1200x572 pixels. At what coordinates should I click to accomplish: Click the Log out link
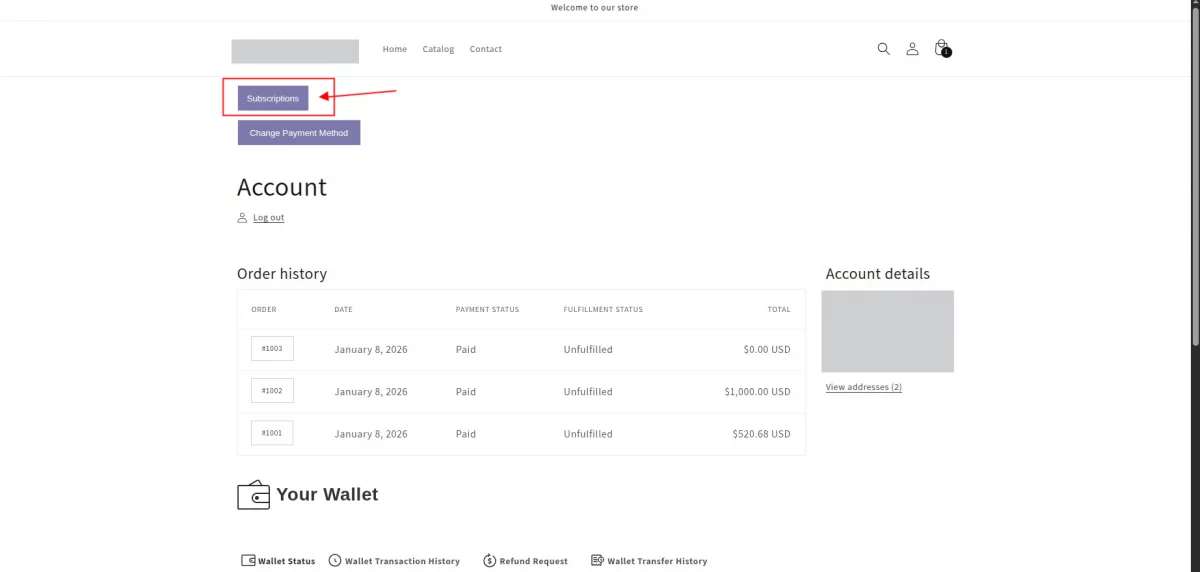tap(268, 218)
